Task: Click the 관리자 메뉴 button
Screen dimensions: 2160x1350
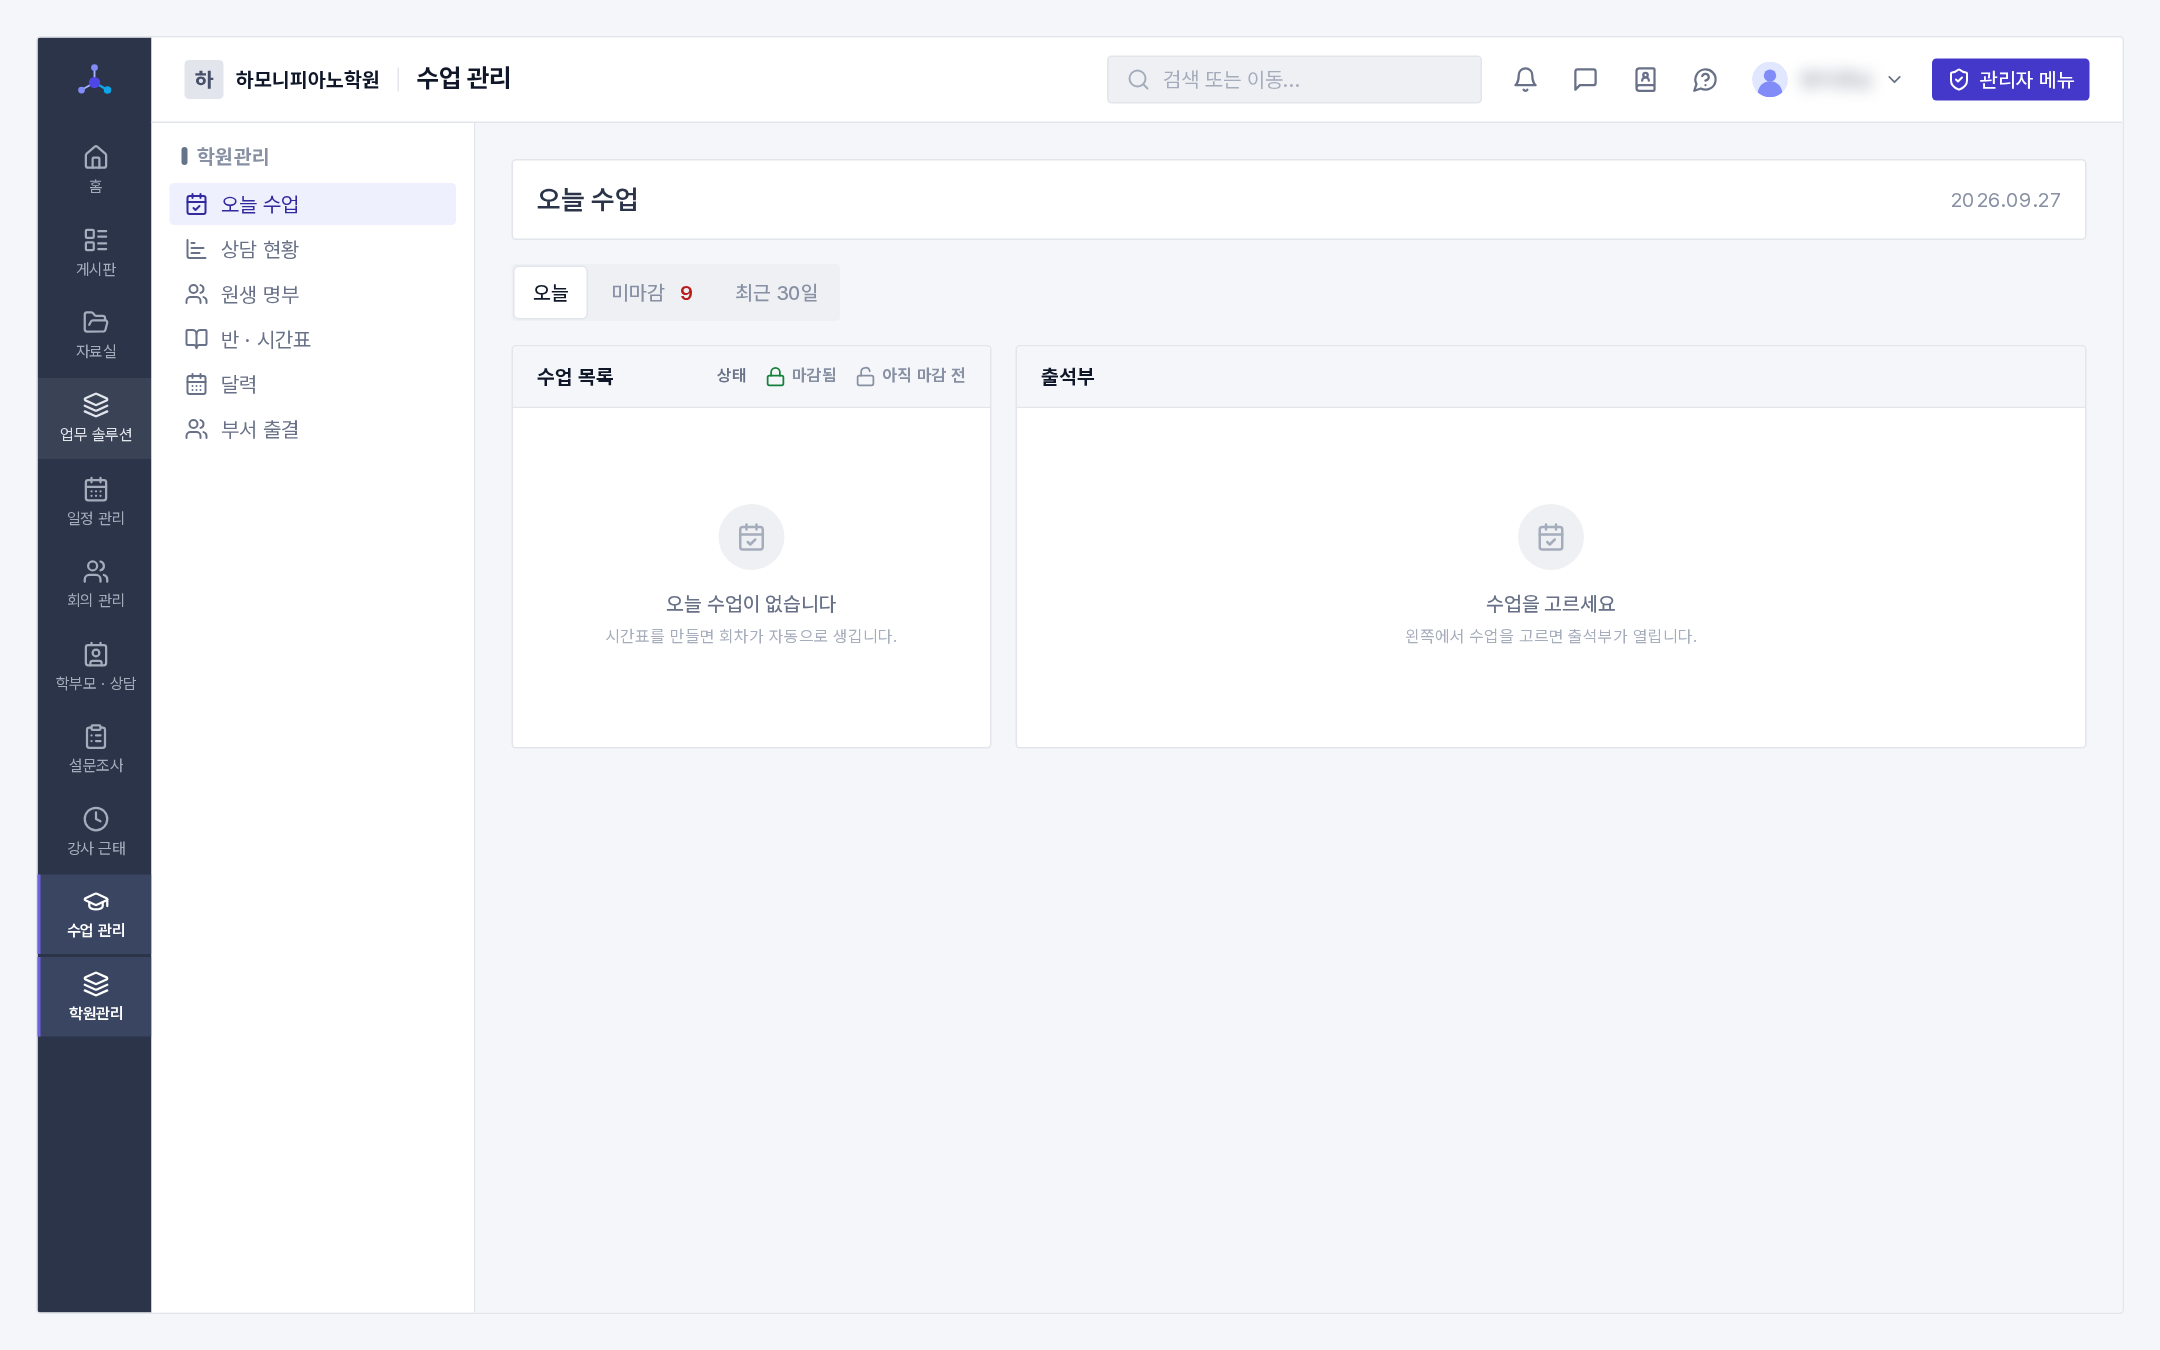Action: 2010,79
